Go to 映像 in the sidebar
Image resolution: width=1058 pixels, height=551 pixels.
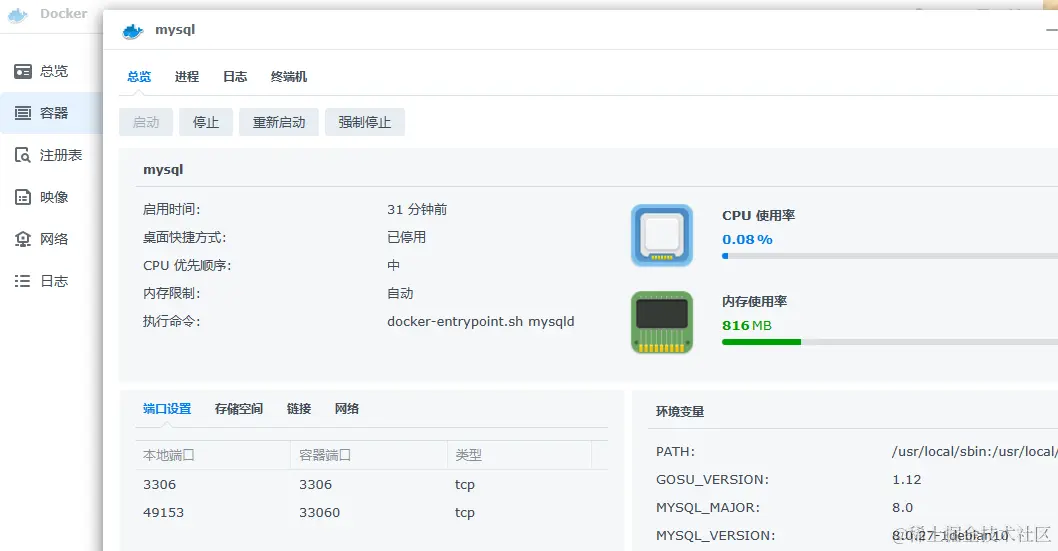(x=51, y=197)
